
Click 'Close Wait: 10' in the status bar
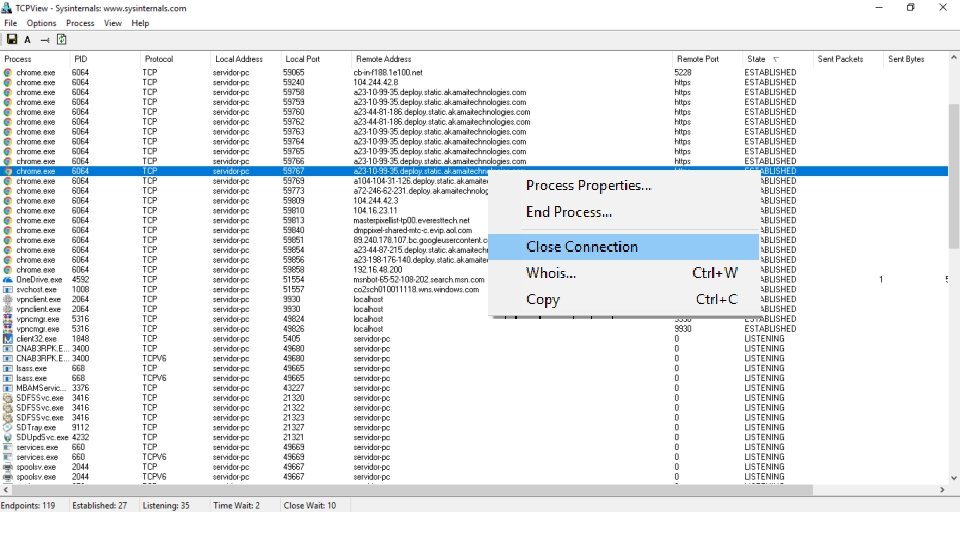pyautogui.click(x=310, y=506)
